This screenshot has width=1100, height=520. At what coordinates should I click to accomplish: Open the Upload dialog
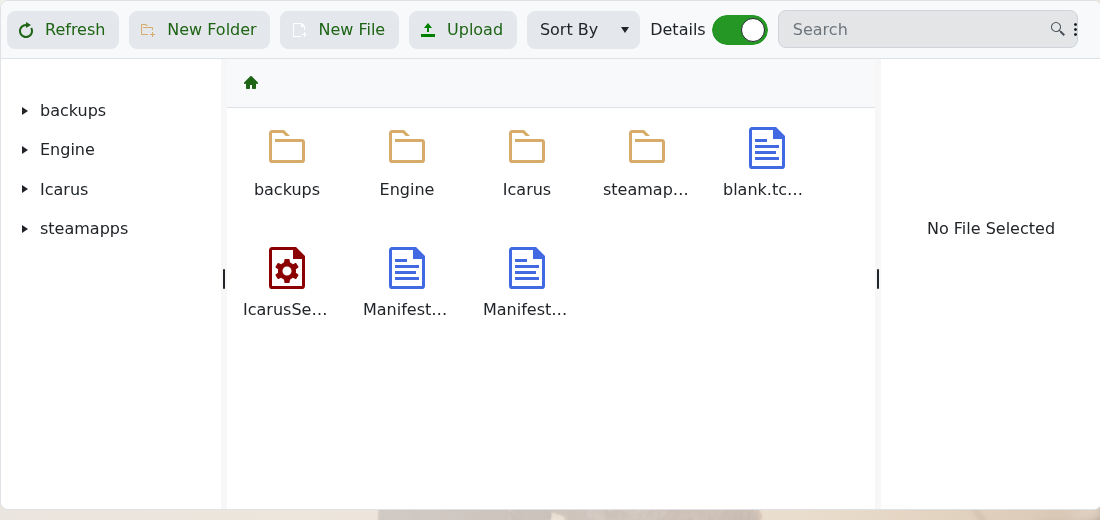point(463,29)
